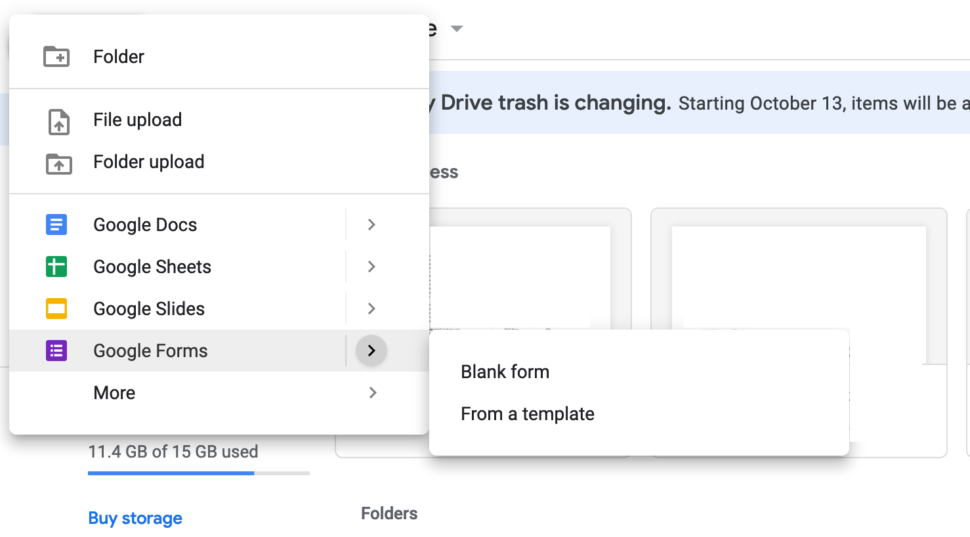Click the Folder upload icon

coord(59,164)
